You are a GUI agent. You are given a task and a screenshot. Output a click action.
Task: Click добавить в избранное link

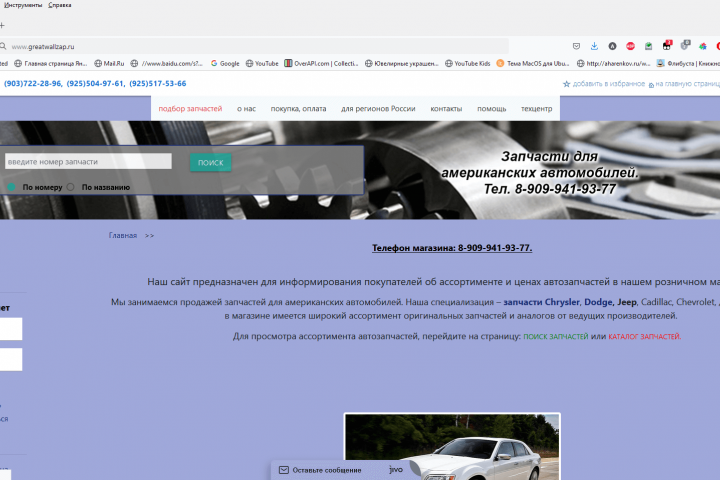tap(609, 84)
